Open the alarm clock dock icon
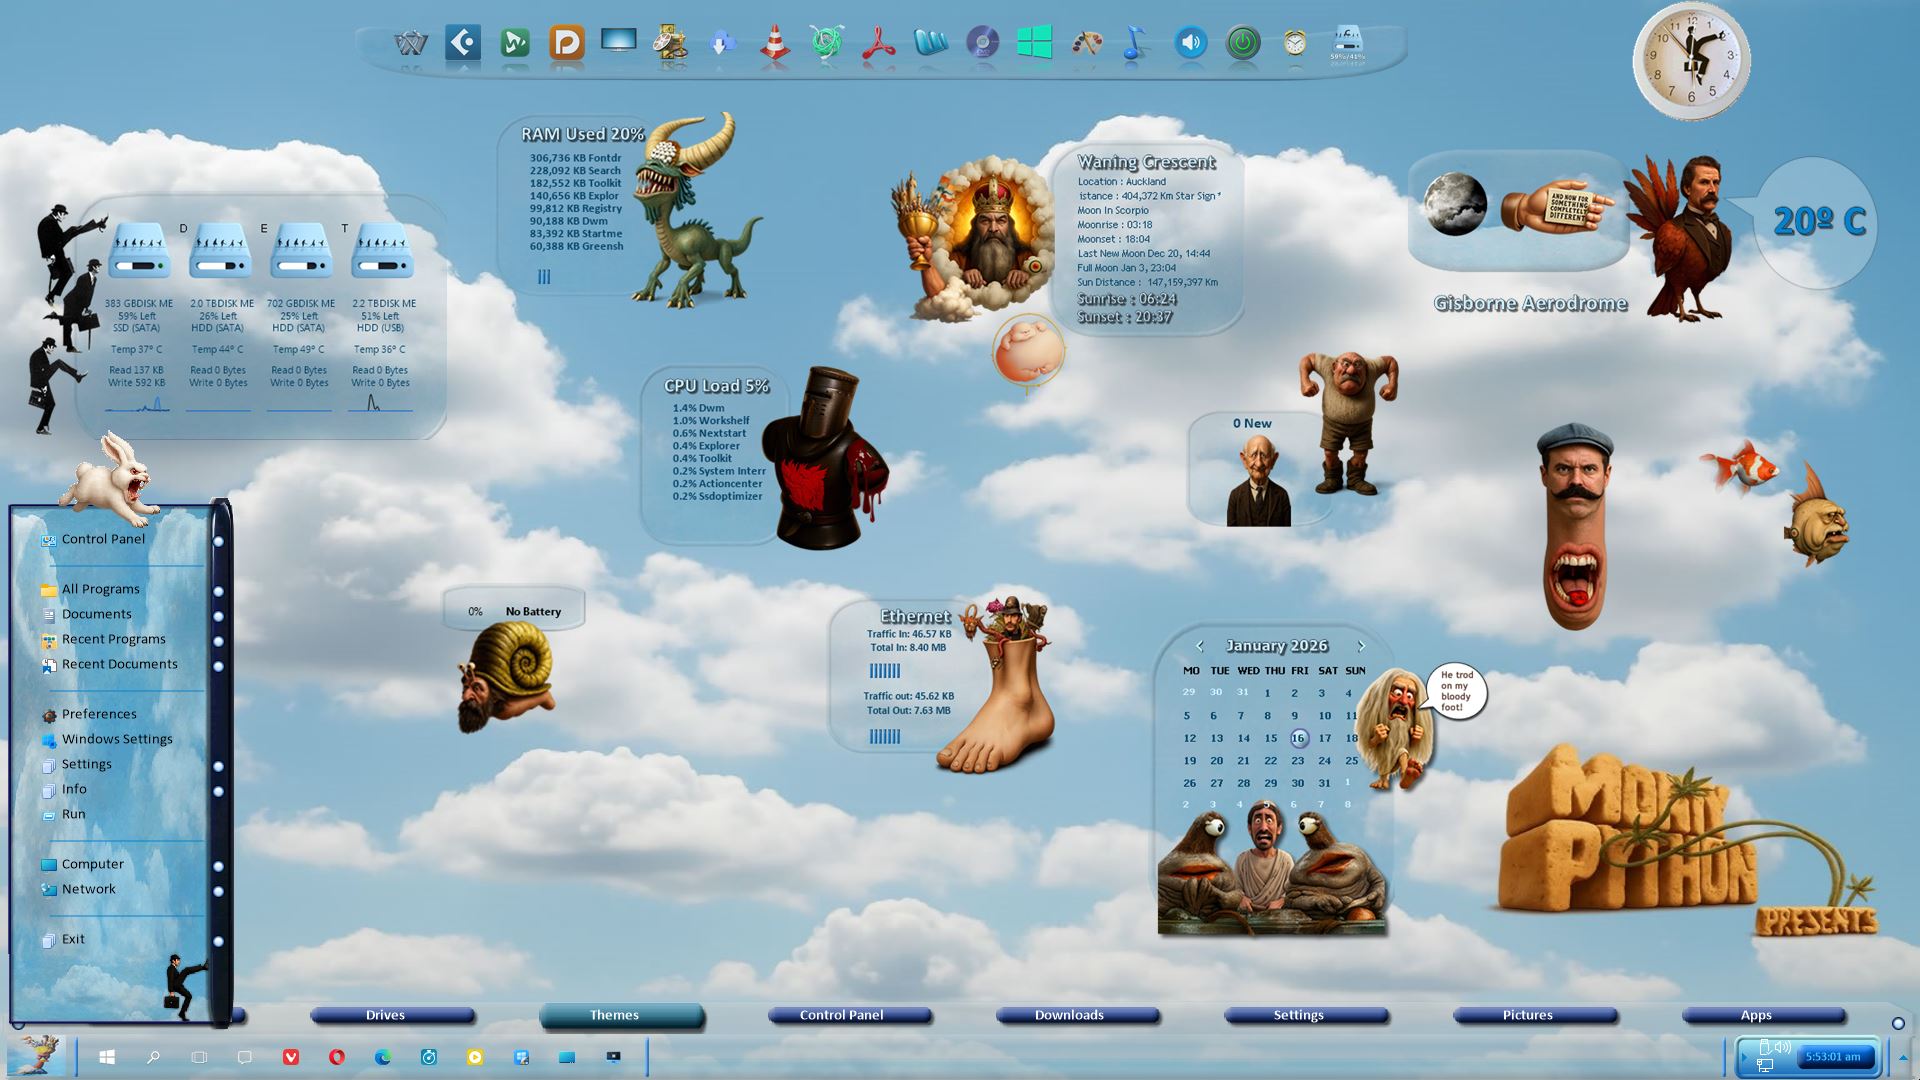Image resolution: width=1920 pixels, height=1080 pixels. [x=1294, y=43]
